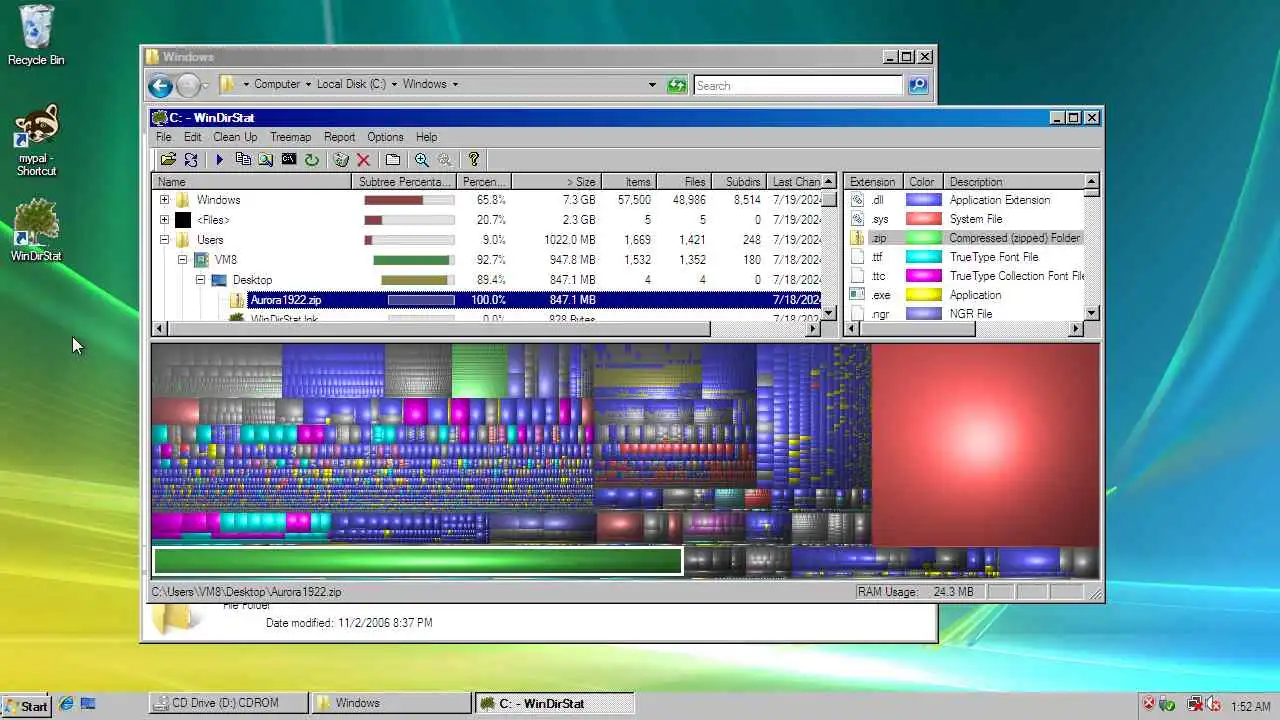Collapse the Users folder tree node
Image resolution: width=1280 pixels, height=720 pixels.
pos(165,240)
